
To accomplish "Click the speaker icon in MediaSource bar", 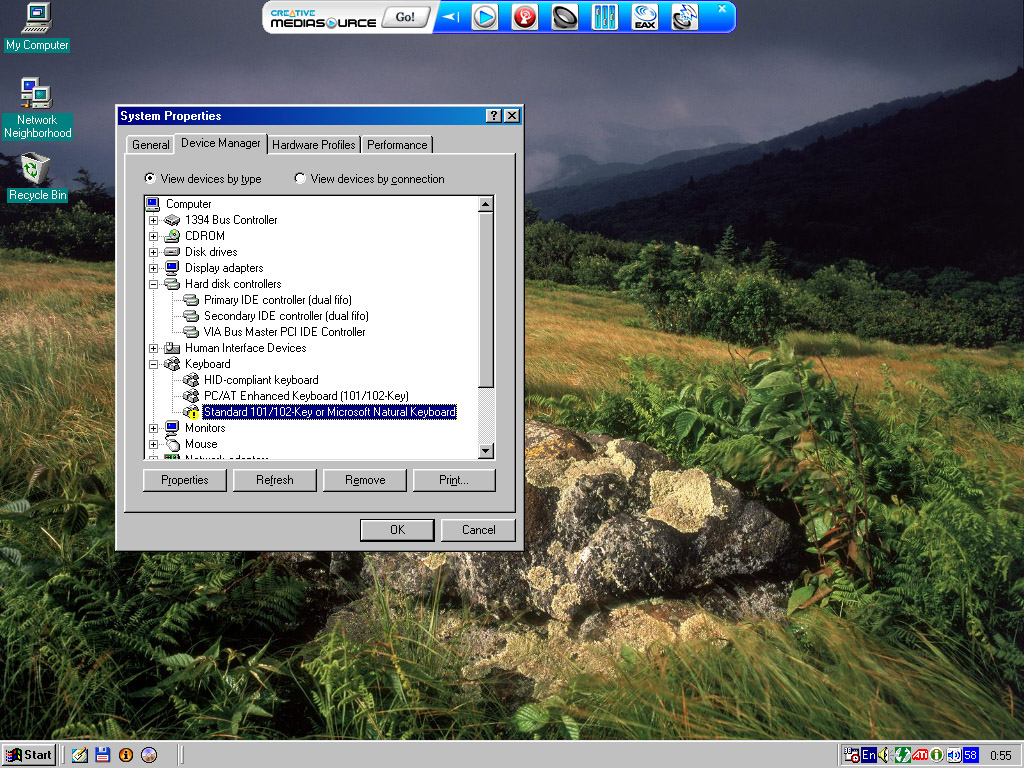I will click(565, 17).
